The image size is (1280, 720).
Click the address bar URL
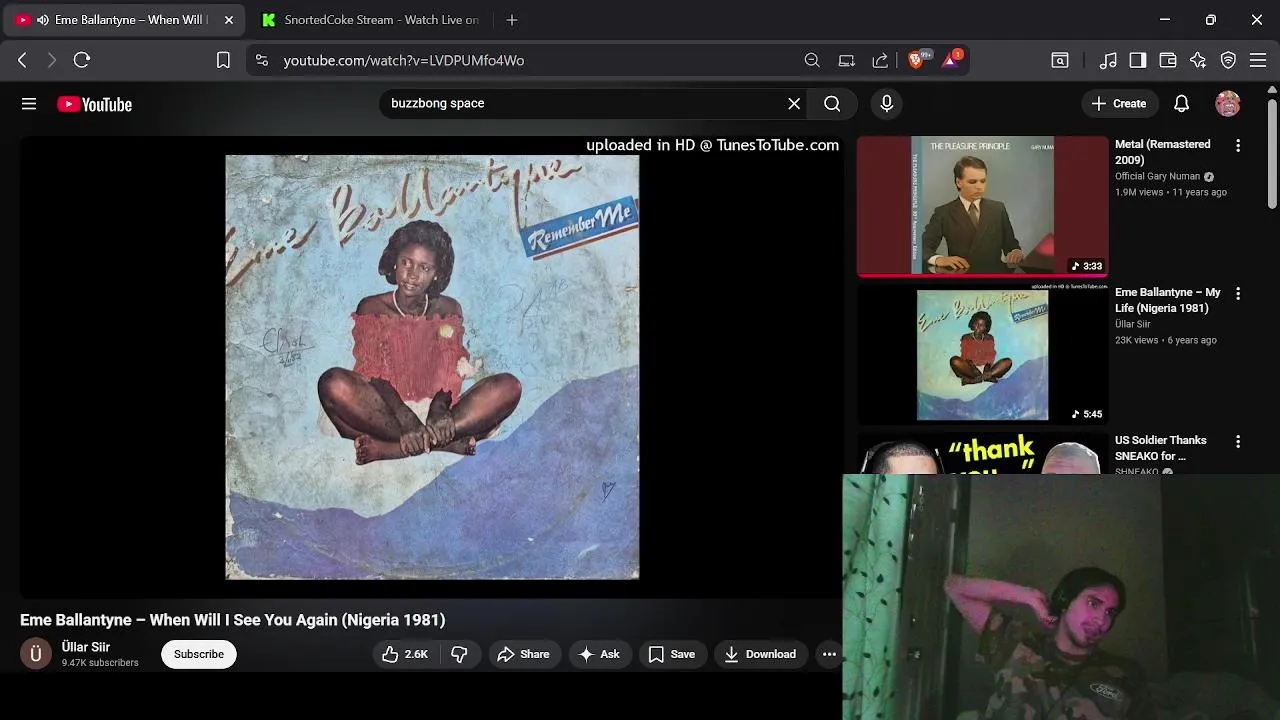[403, 60]
